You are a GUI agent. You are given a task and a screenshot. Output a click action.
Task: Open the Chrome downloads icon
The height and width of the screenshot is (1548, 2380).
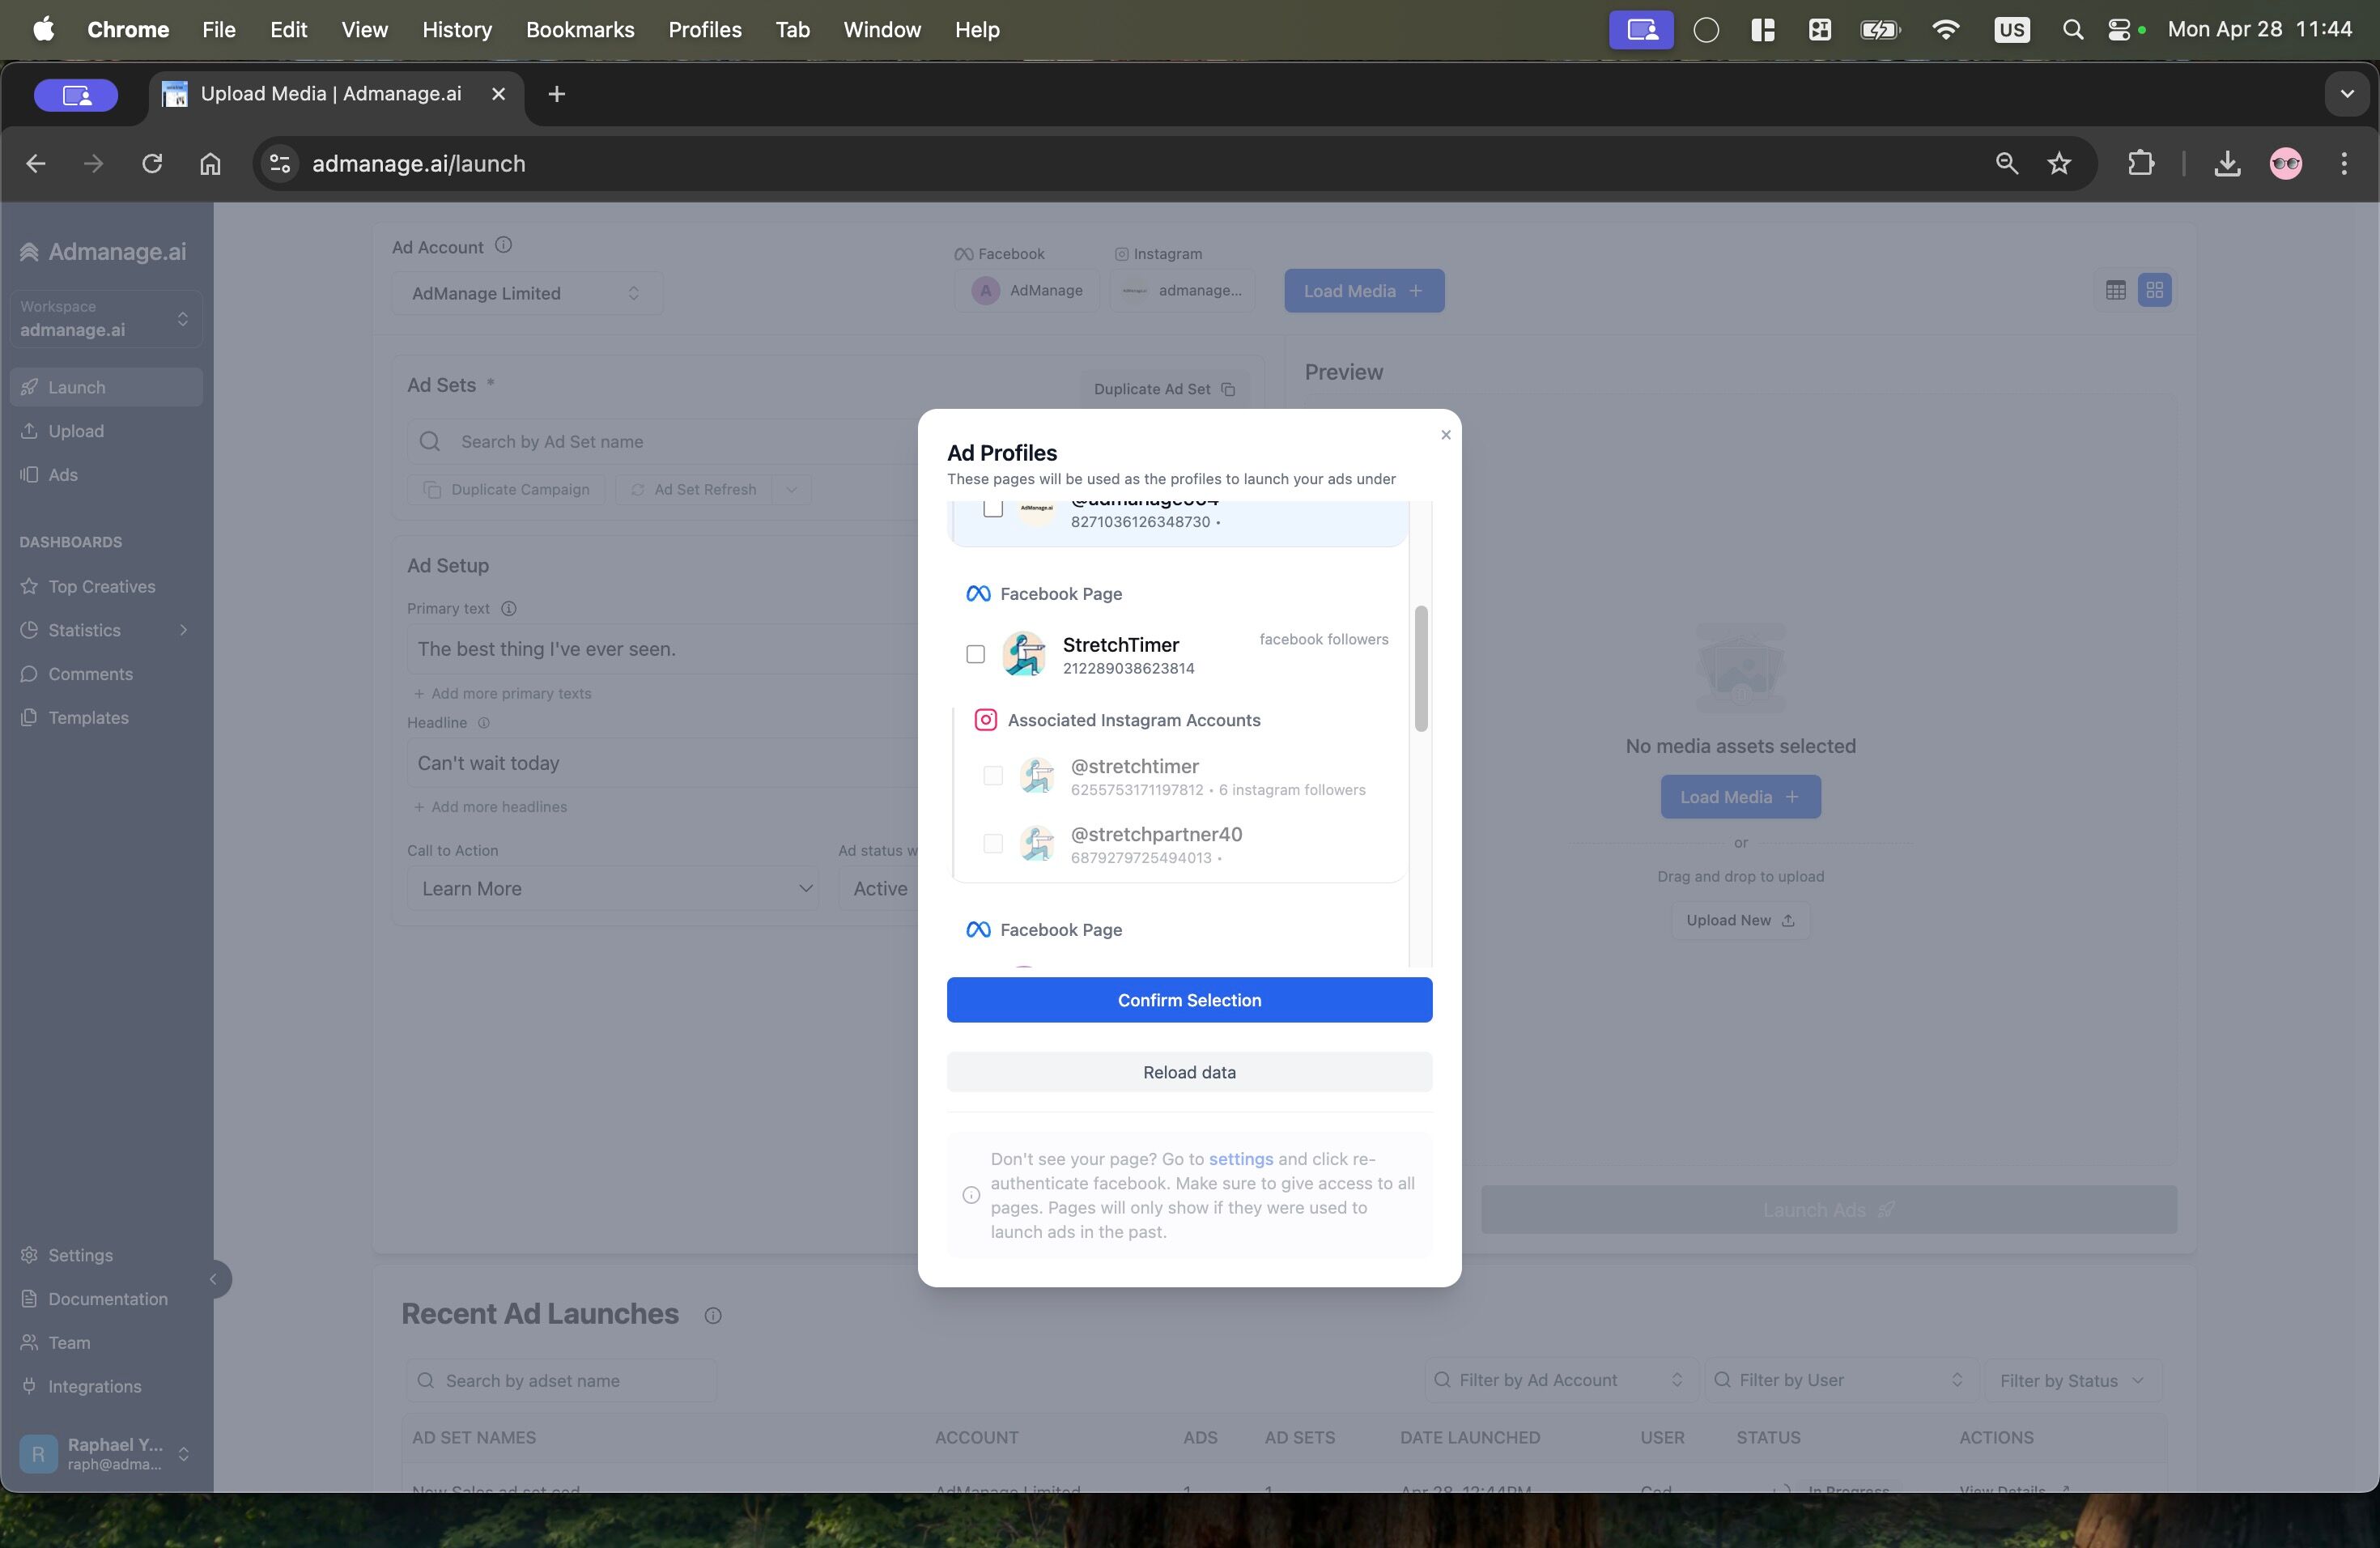coord(2226,163)
